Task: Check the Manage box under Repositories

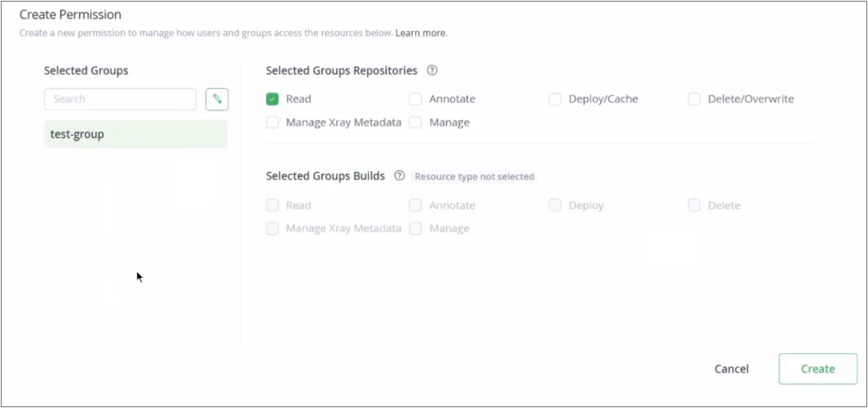Action: click(415, 122)
